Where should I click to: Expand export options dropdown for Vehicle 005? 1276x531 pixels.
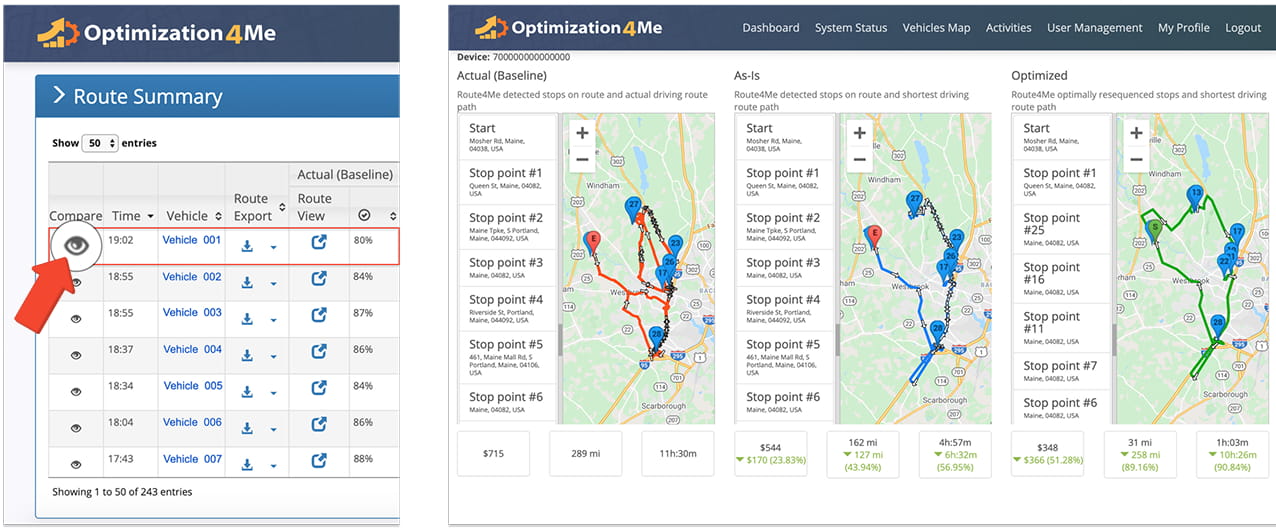273,393
